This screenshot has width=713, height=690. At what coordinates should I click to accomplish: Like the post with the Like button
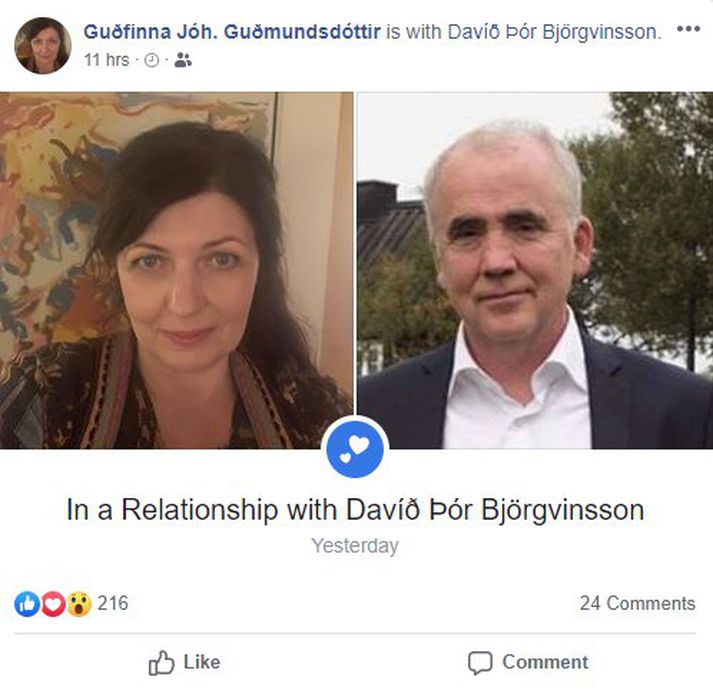pyautogui.click(x=185, y=662)
